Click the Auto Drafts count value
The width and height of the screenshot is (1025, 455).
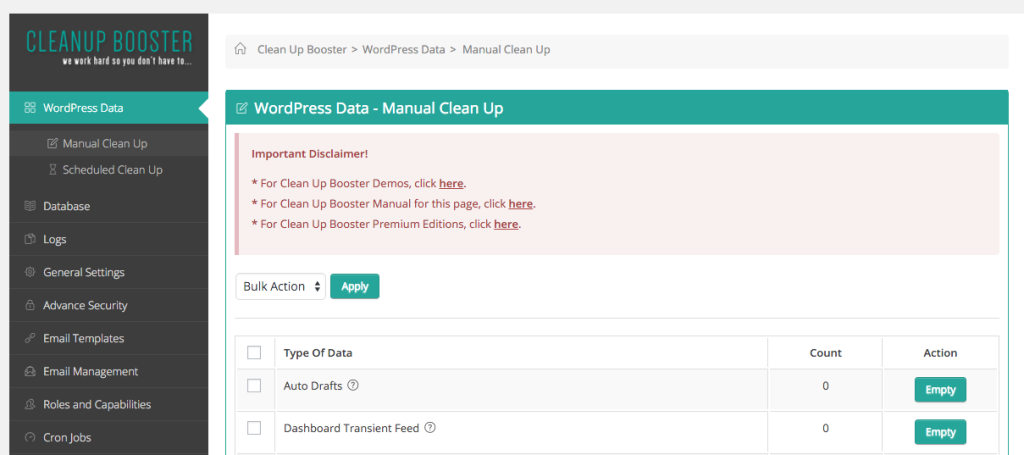[x=826, y=386]
